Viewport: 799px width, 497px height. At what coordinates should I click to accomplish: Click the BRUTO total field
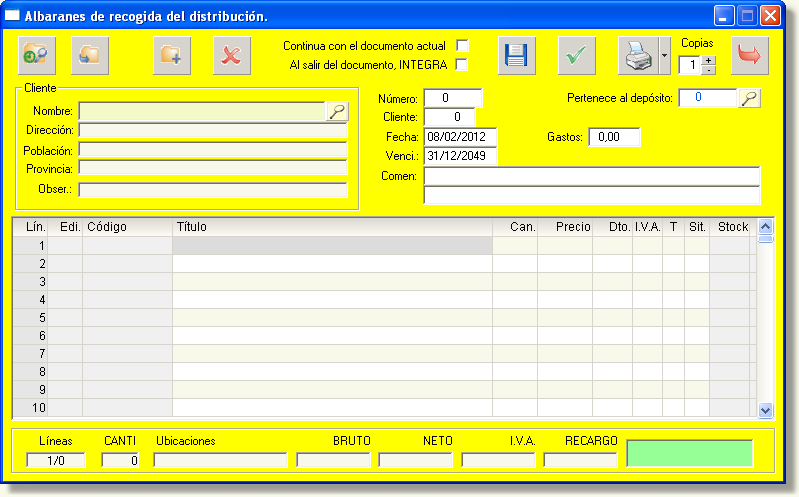pos(334,460)
